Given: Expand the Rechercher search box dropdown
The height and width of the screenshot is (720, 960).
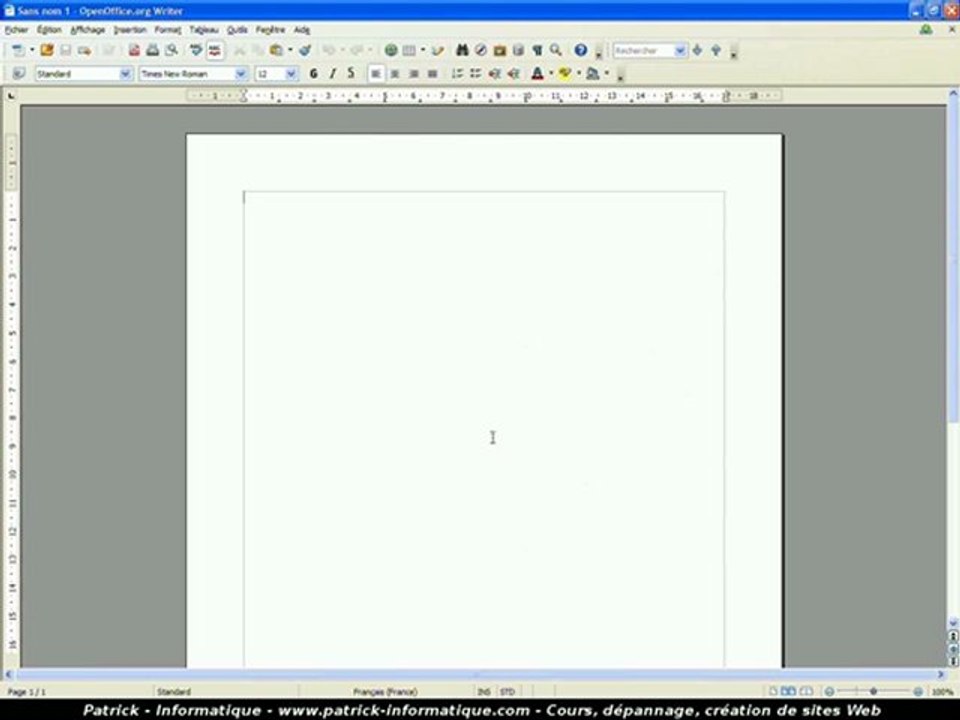Looking at the screenshot, I should [x=680, y=51].
